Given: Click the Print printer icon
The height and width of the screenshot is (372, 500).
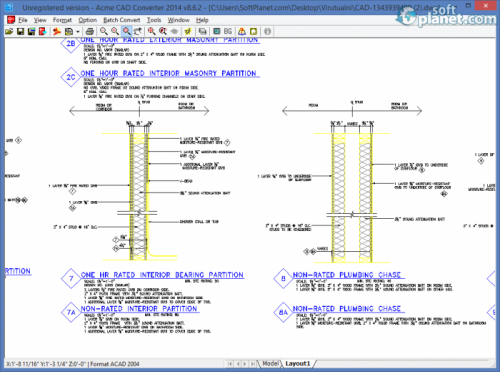Looking at the screenshot, I should pyautogui.click(x=90, y=31).
